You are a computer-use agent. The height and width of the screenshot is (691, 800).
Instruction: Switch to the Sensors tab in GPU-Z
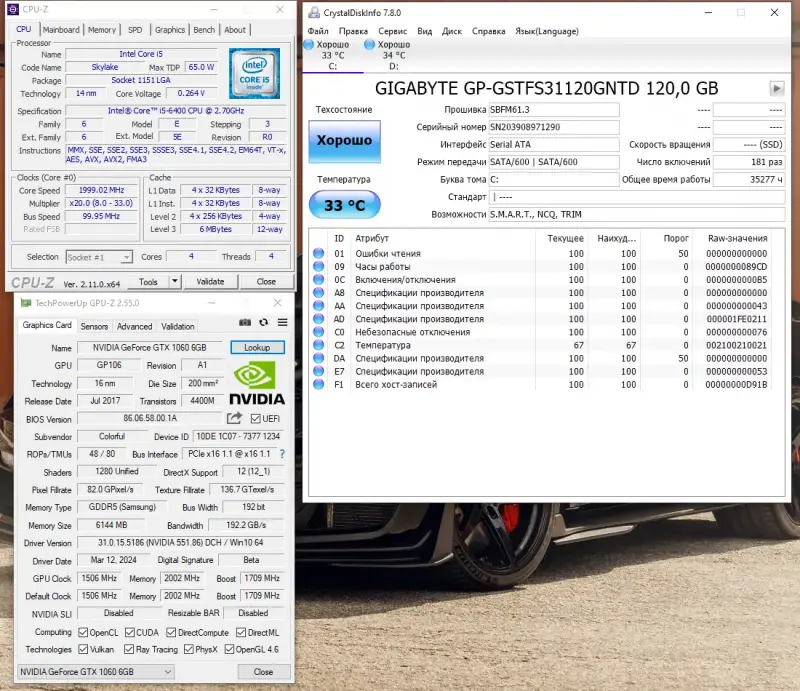94,326
